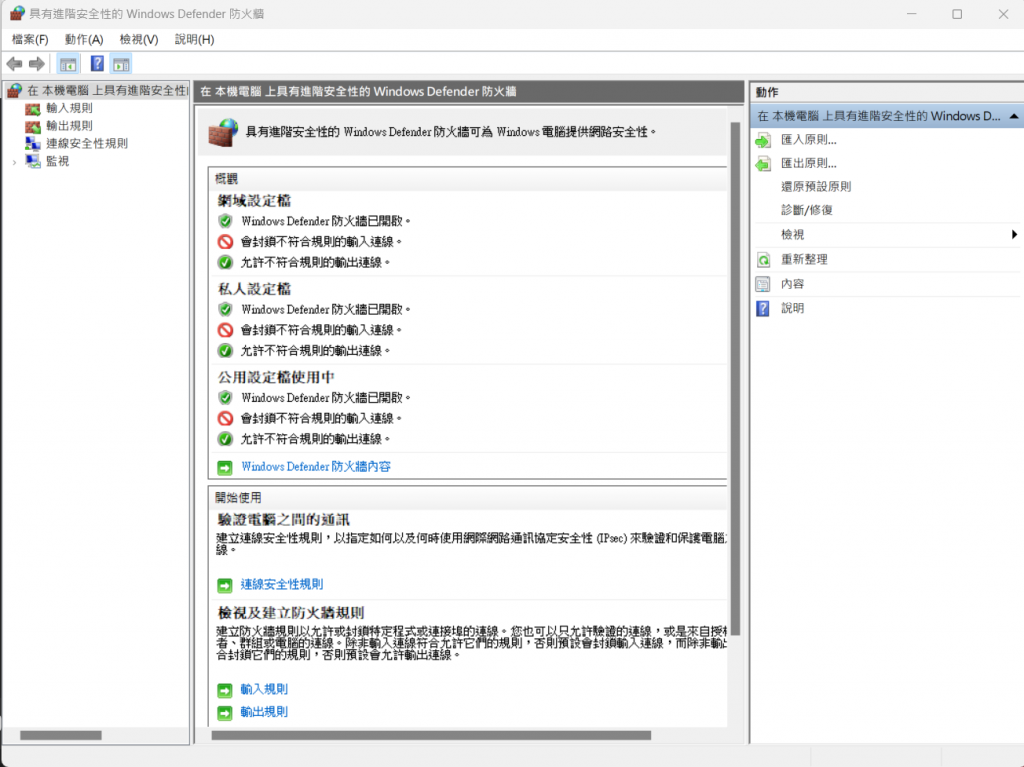Open the 檢視 submenu arrow in the actions pane
The height and width of the screenshot is (767, 1024).
tap(1014, 235)
